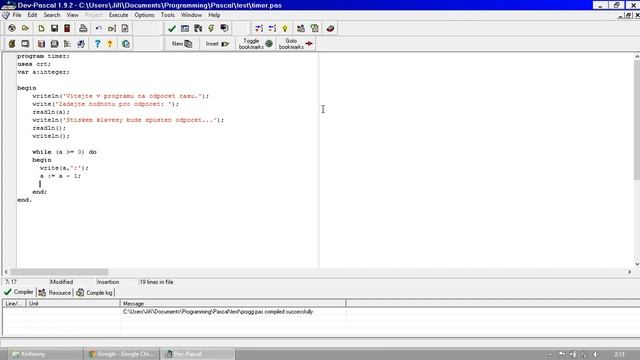Click the 'var a:integer;' code line

(43, 72)
